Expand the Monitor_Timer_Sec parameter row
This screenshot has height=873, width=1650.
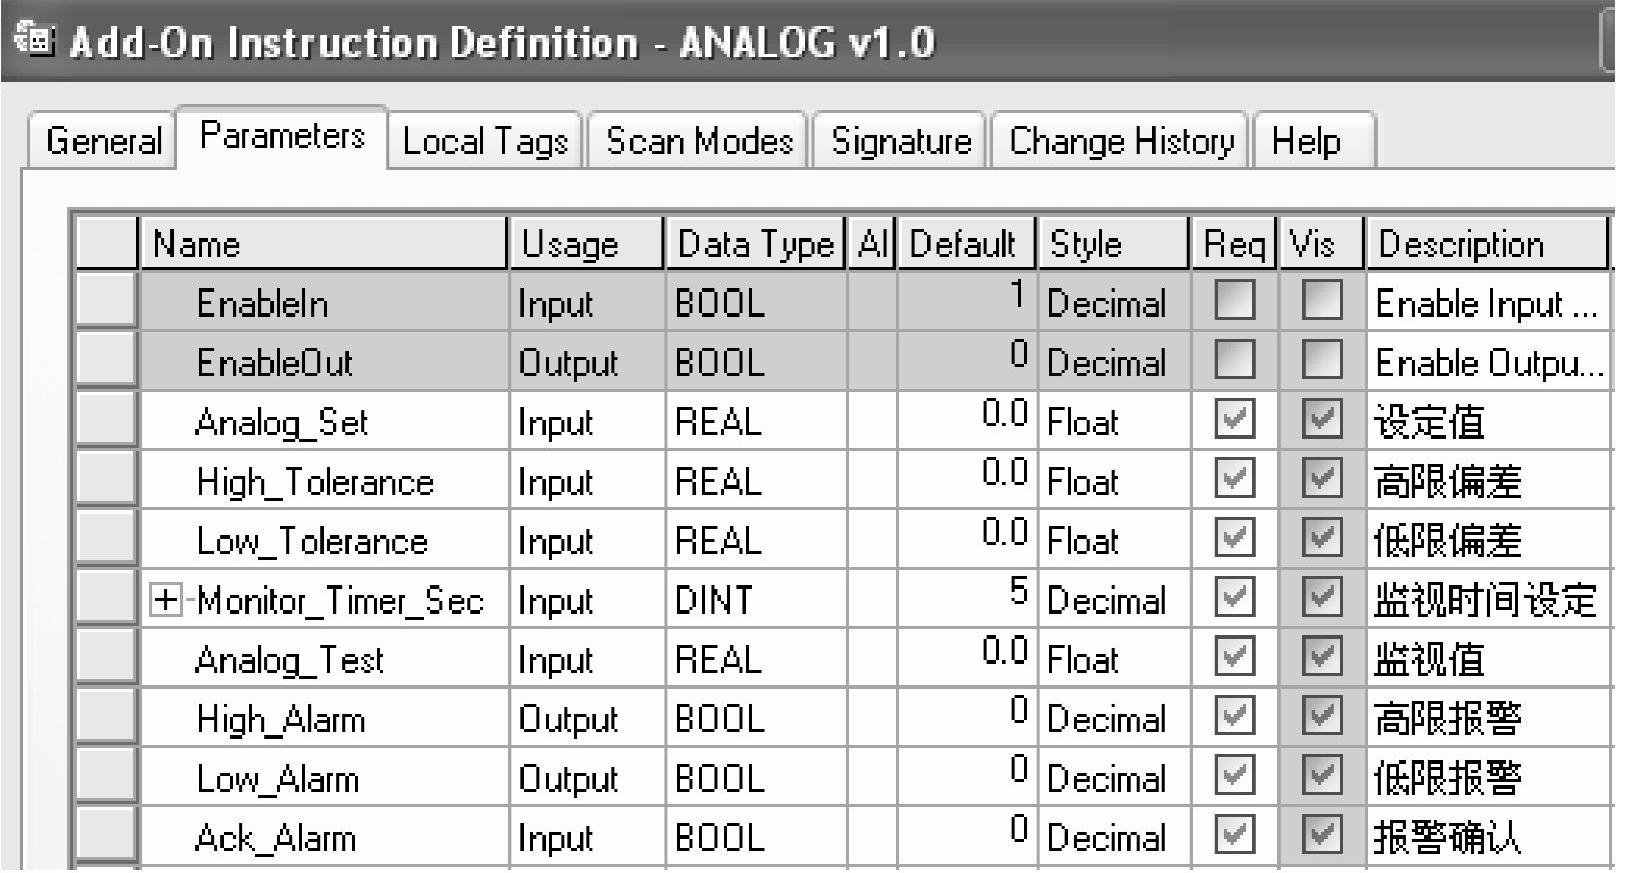click(165, 600)
